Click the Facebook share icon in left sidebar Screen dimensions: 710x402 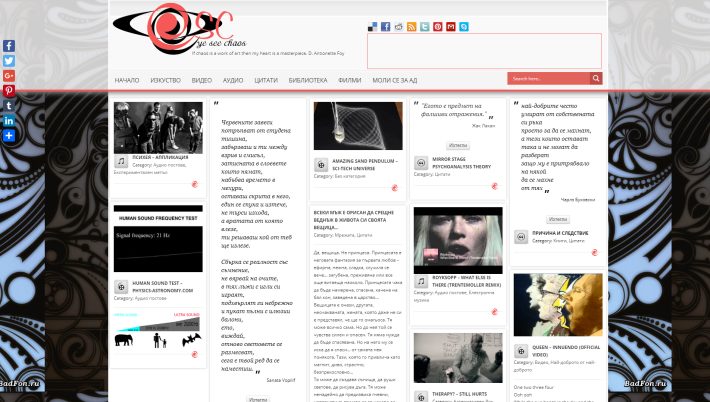pyautogui.click(x=9, y=46)
